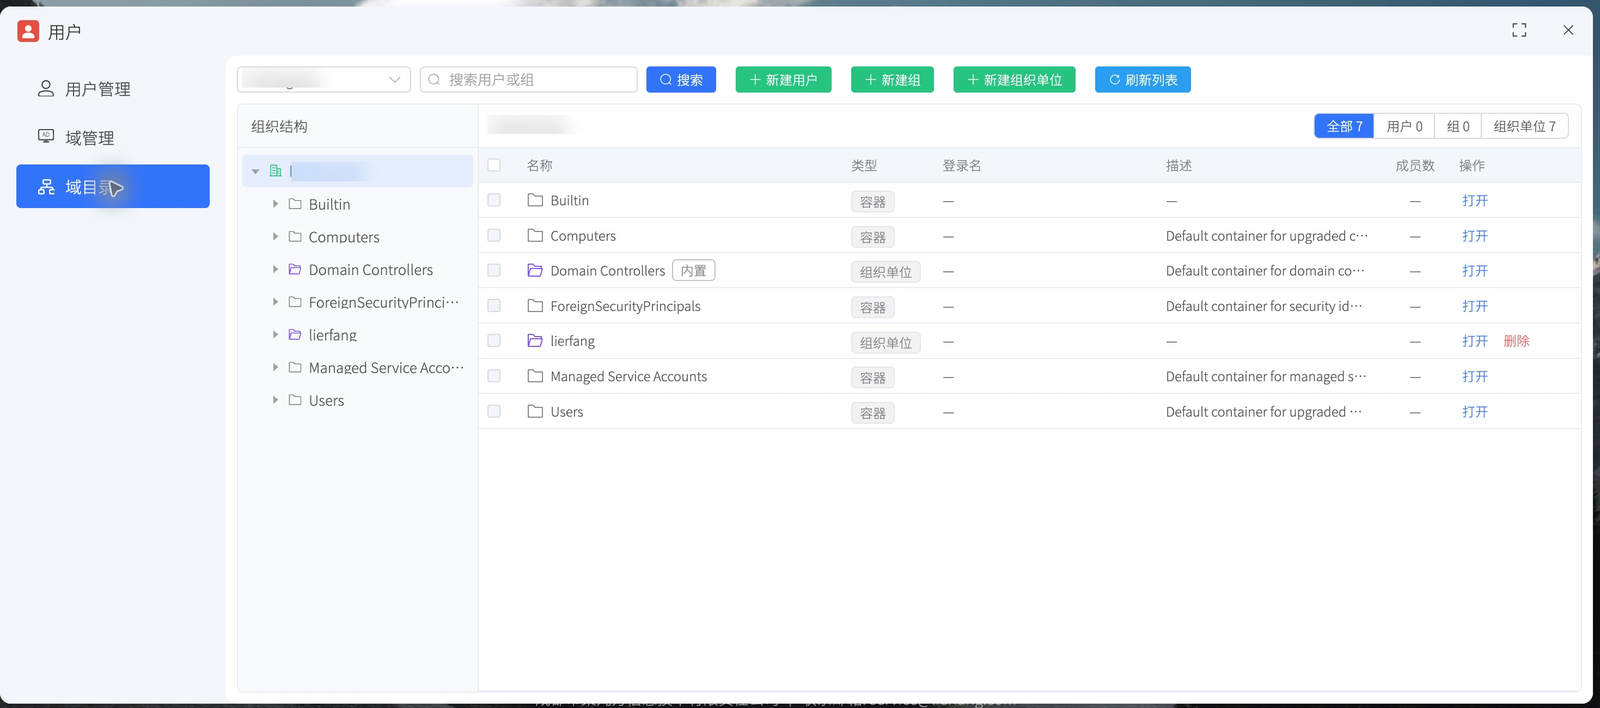Click the fullscreen icon at the top right
The image size is (1600, 708).
point(1519,30)
